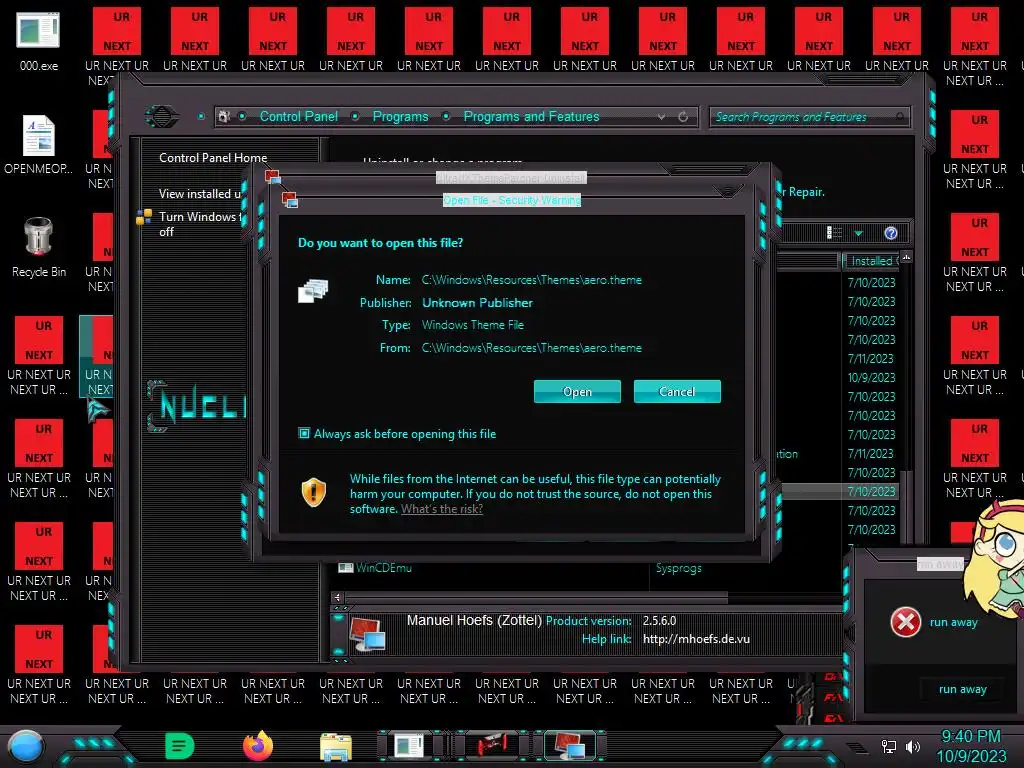Viewport: 1024px width, 768px height.
Task: Click the Sysprogs publisher cell
Action: (679, 568)
